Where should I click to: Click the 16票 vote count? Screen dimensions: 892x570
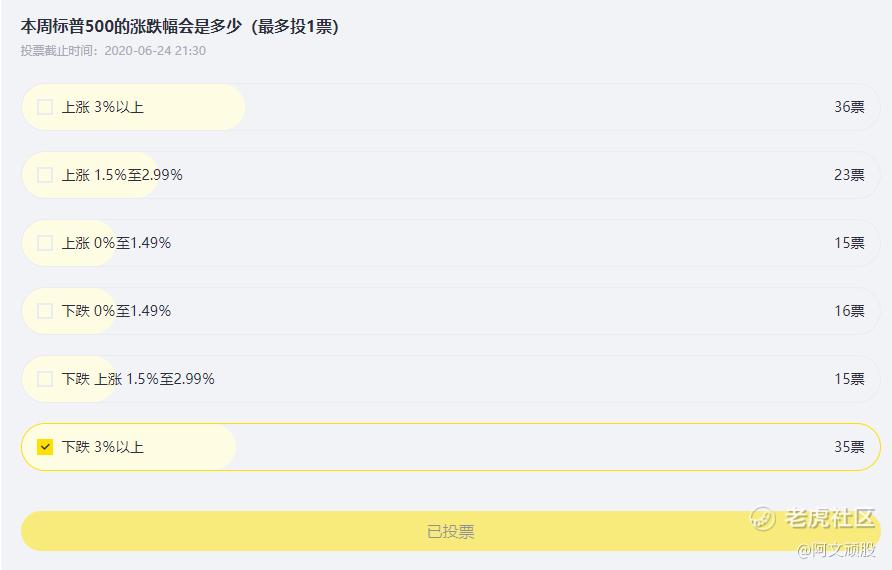pyautogui.click(x=849, y=311)
